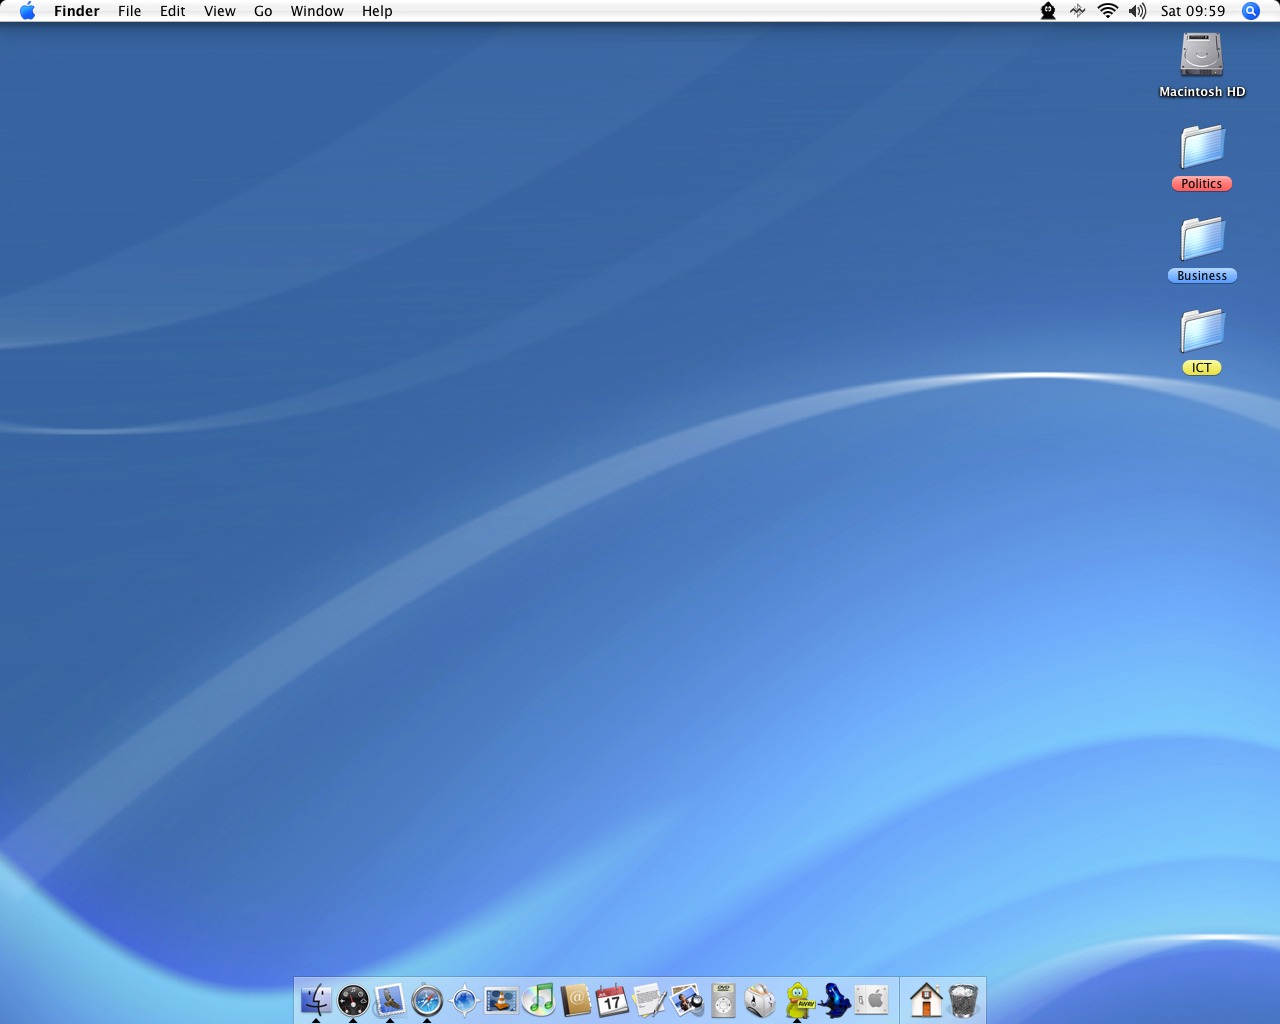Screen dimensions: 1280x1024
Task: Open DVD Player from the Dock
Action: coord(723,999)
